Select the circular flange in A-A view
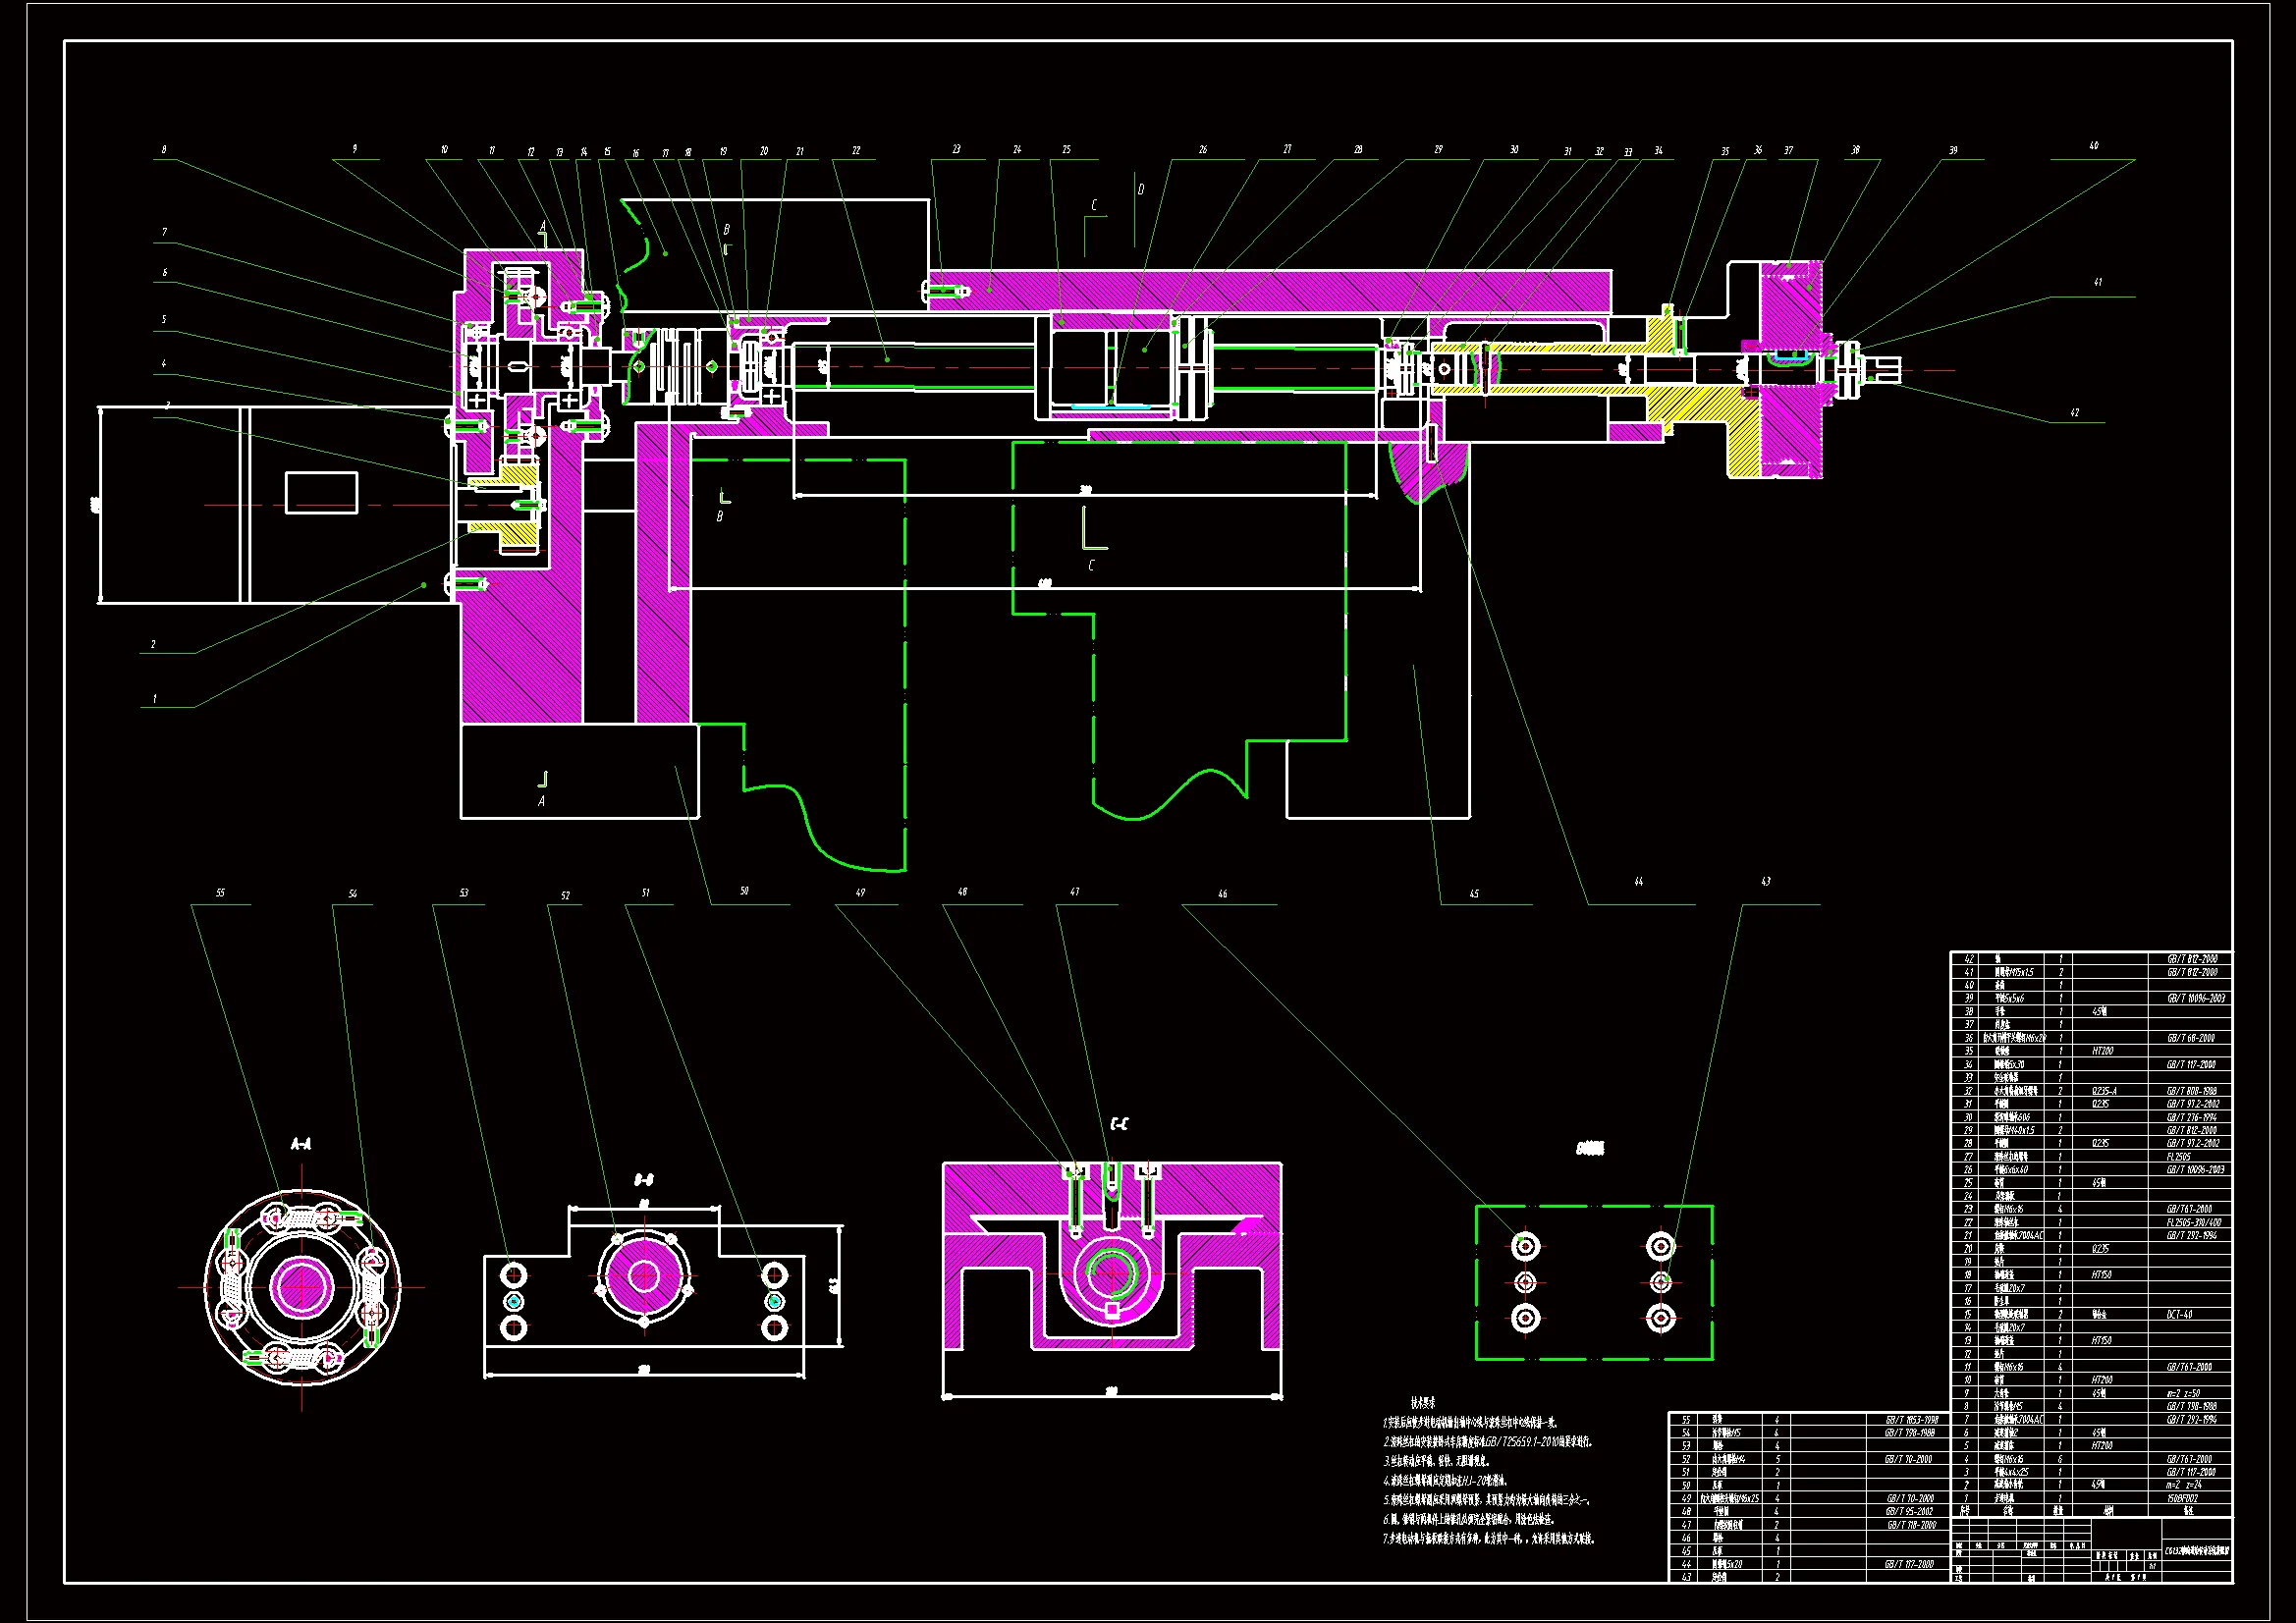The width and height of the screenshot is (2296, 1623). point(302,1286)
